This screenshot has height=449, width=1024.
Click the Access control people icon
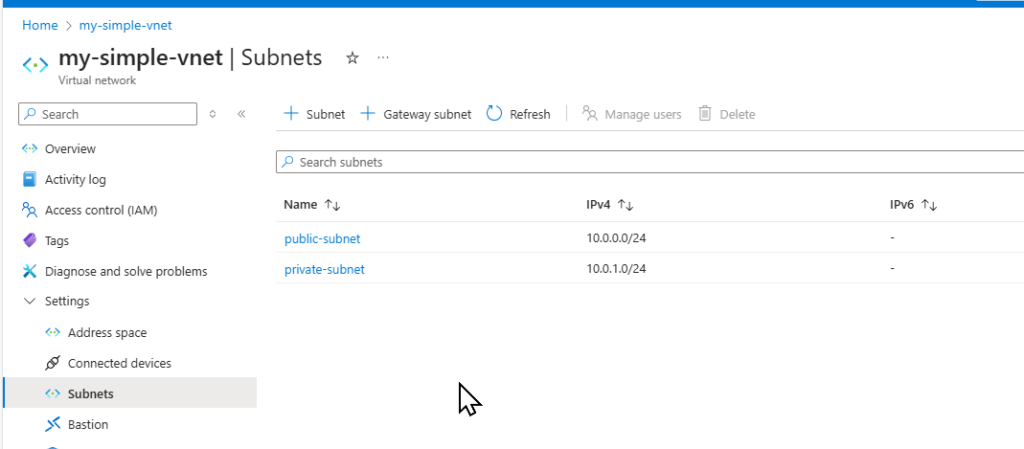click(x=29, y=210)
